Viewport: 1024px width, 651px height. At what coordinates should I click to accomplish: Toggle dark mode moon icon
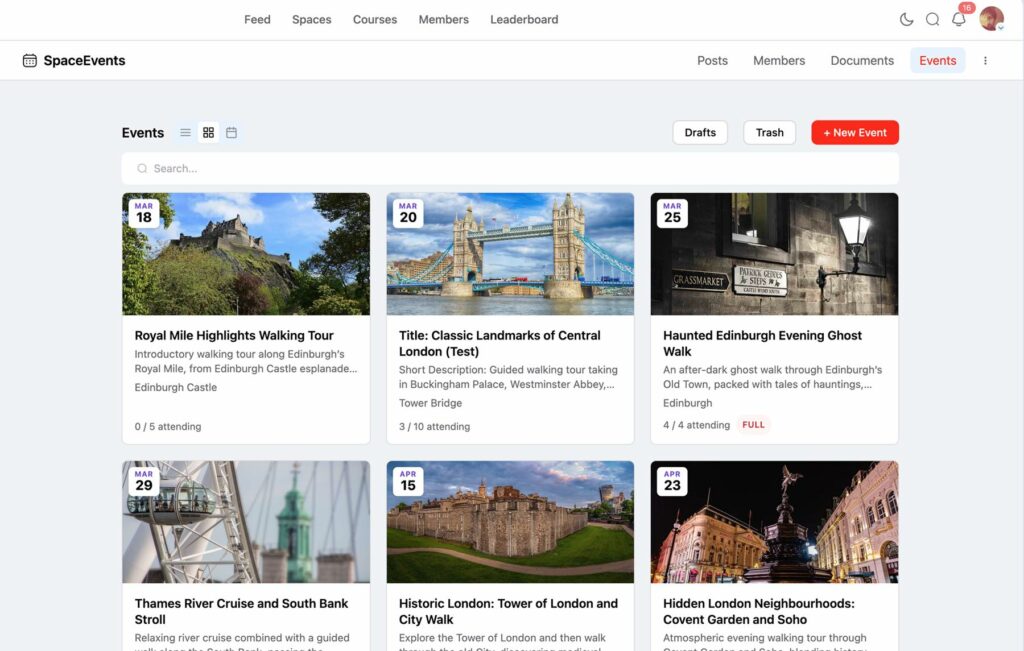(907, 19)
